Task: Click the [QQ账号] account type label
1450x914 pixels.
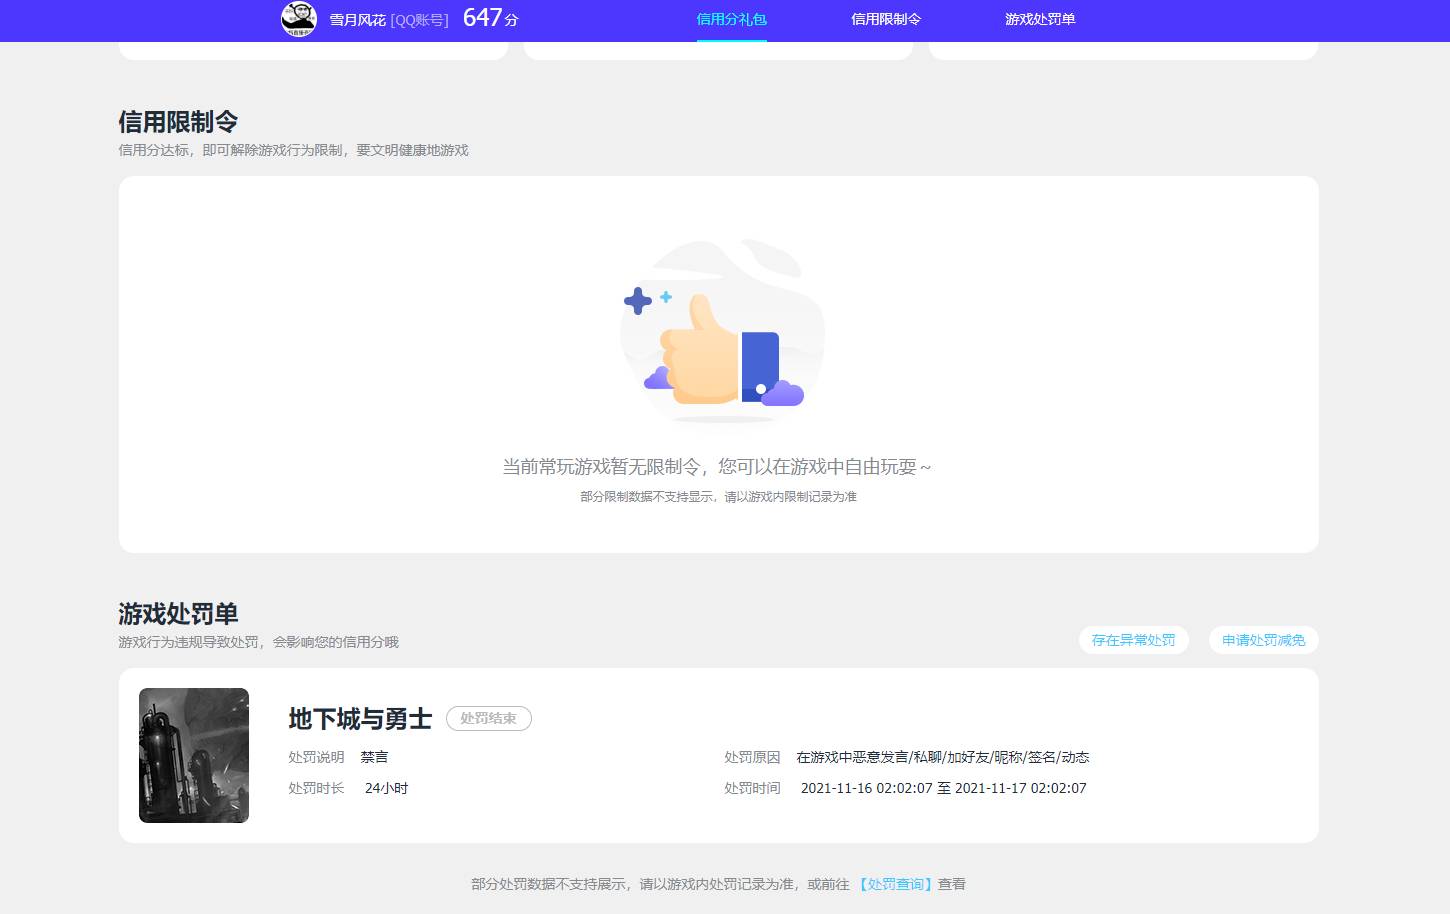Action: (x=420, y=19)
